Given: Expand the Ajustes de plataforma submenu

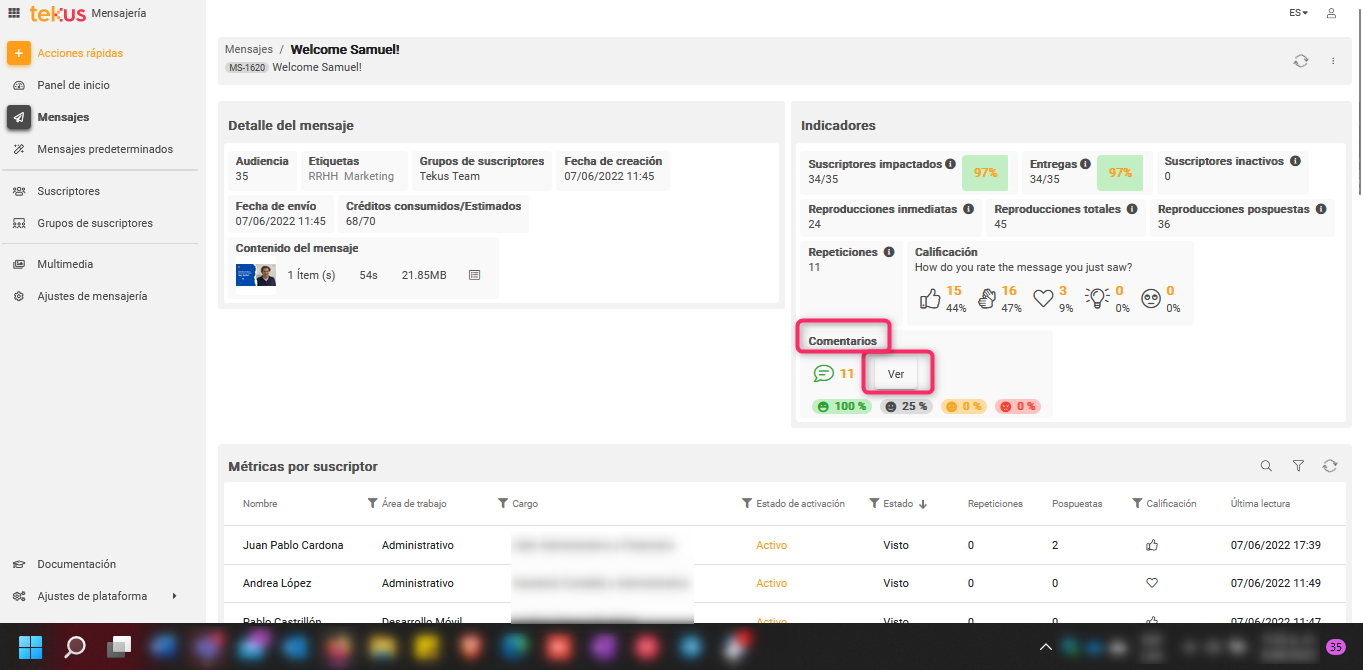Looking at the screenshot, I should (x=174, y=596).
